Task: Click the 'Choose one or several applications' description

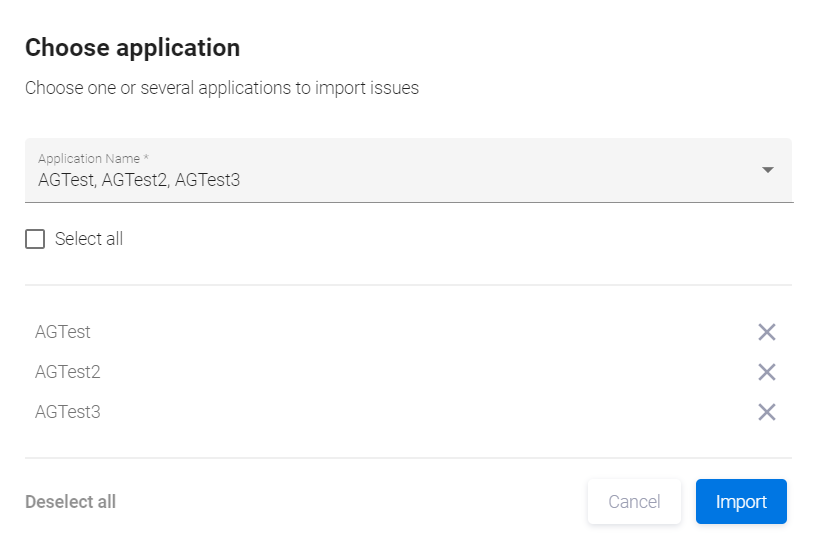Action: tap(222, 88)
